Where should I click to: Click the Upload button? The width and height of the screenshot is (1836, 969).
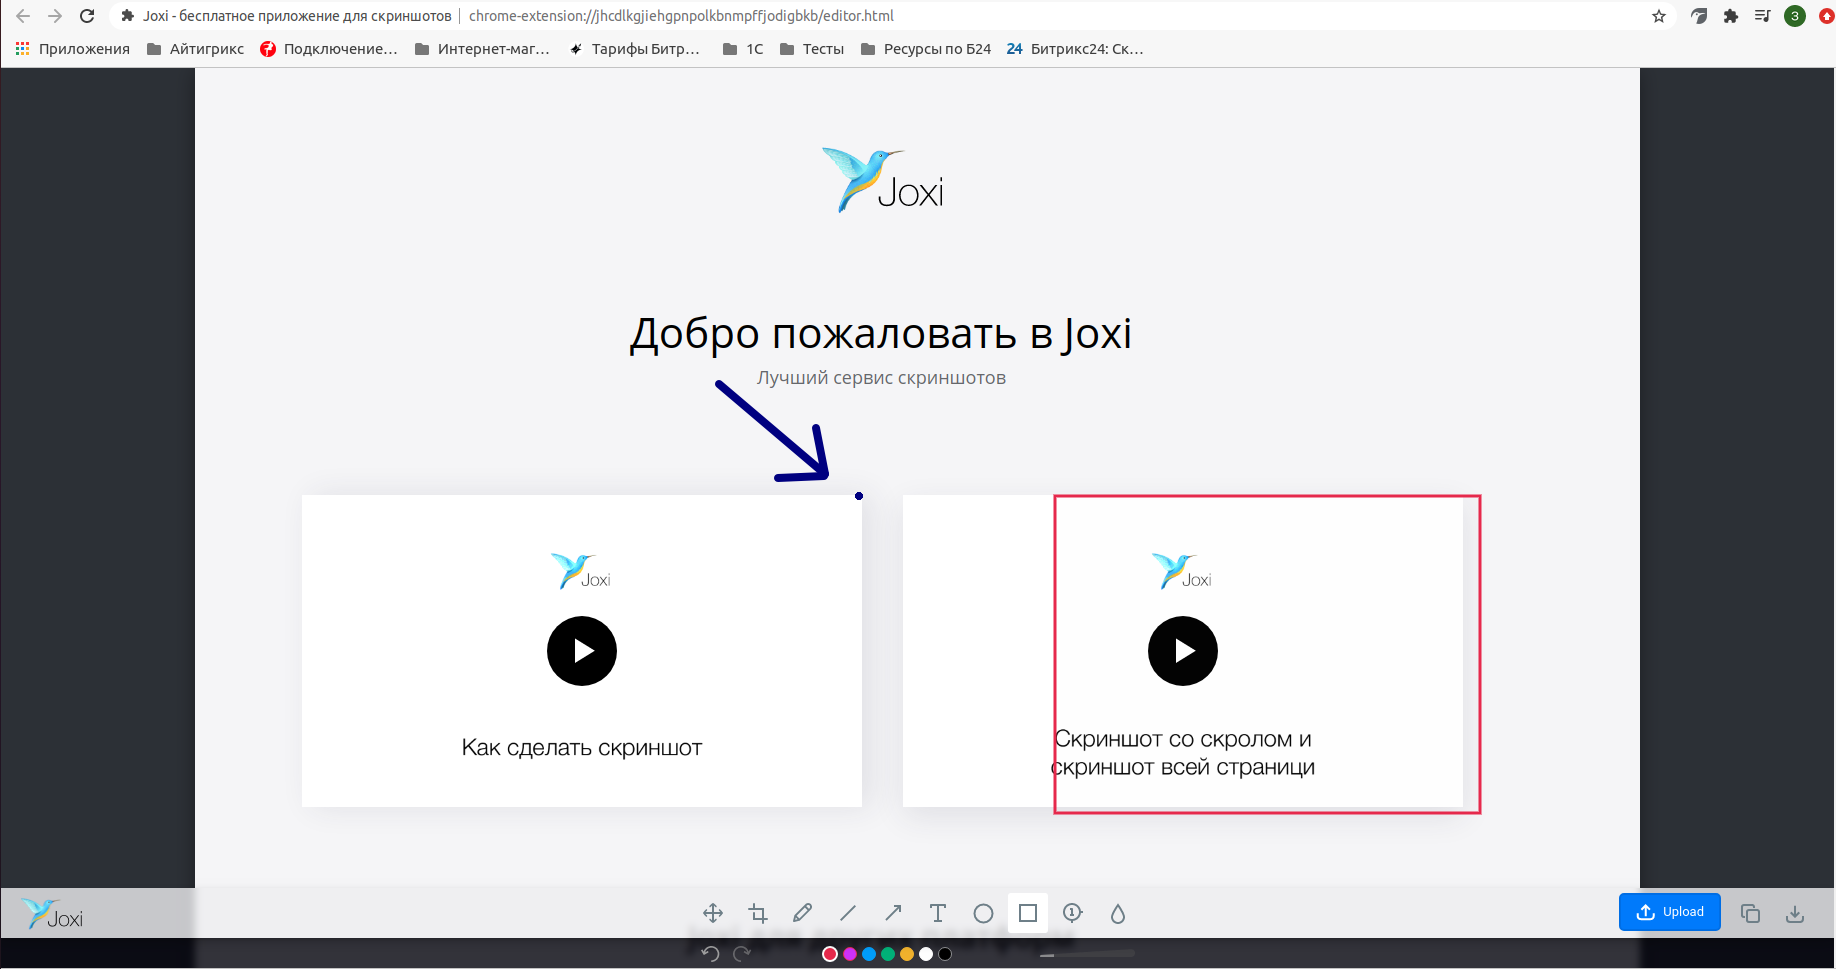[1670, 912]
